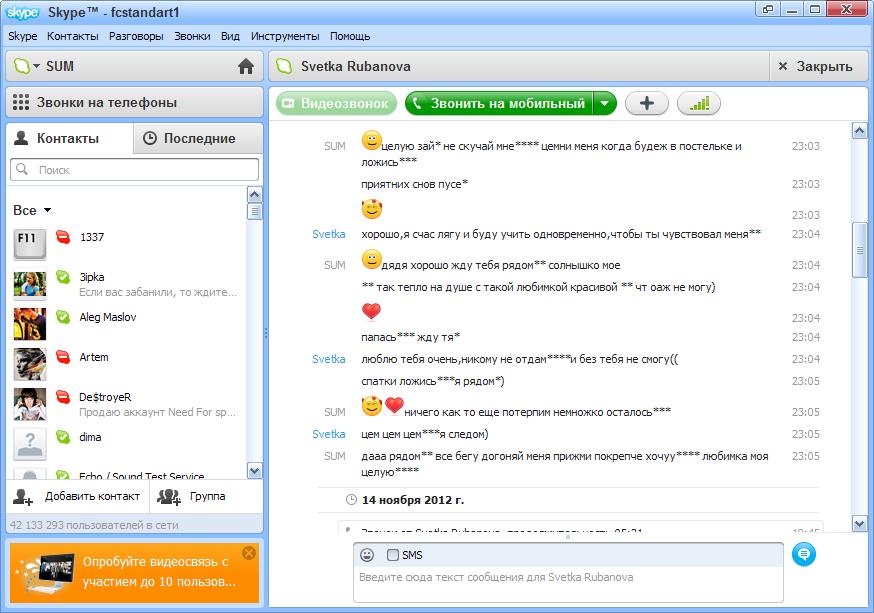Click the blue send message button
This screenshot has width=874, height=613.
tap(803, 554)
